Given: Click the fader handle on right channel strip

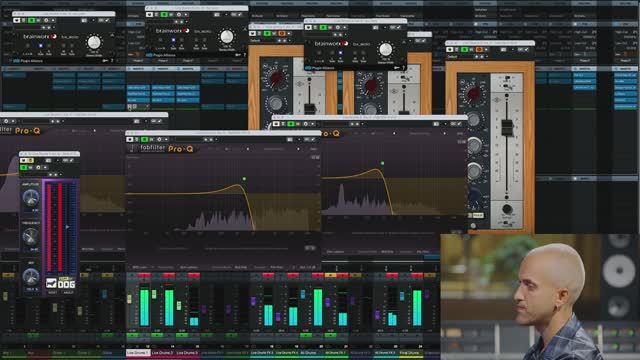Looking at the screenshot, I should (x=507, y=128).
